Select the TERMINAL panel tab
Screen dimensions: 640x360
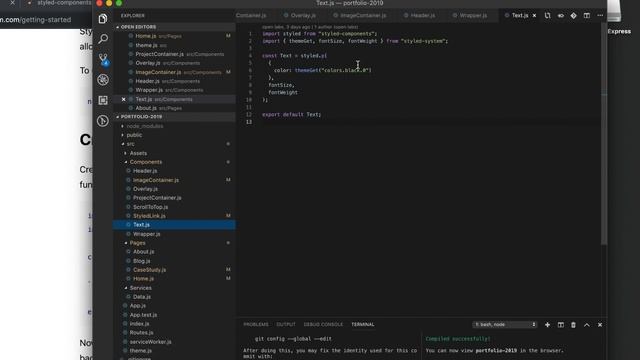click(x=362, y=325)
